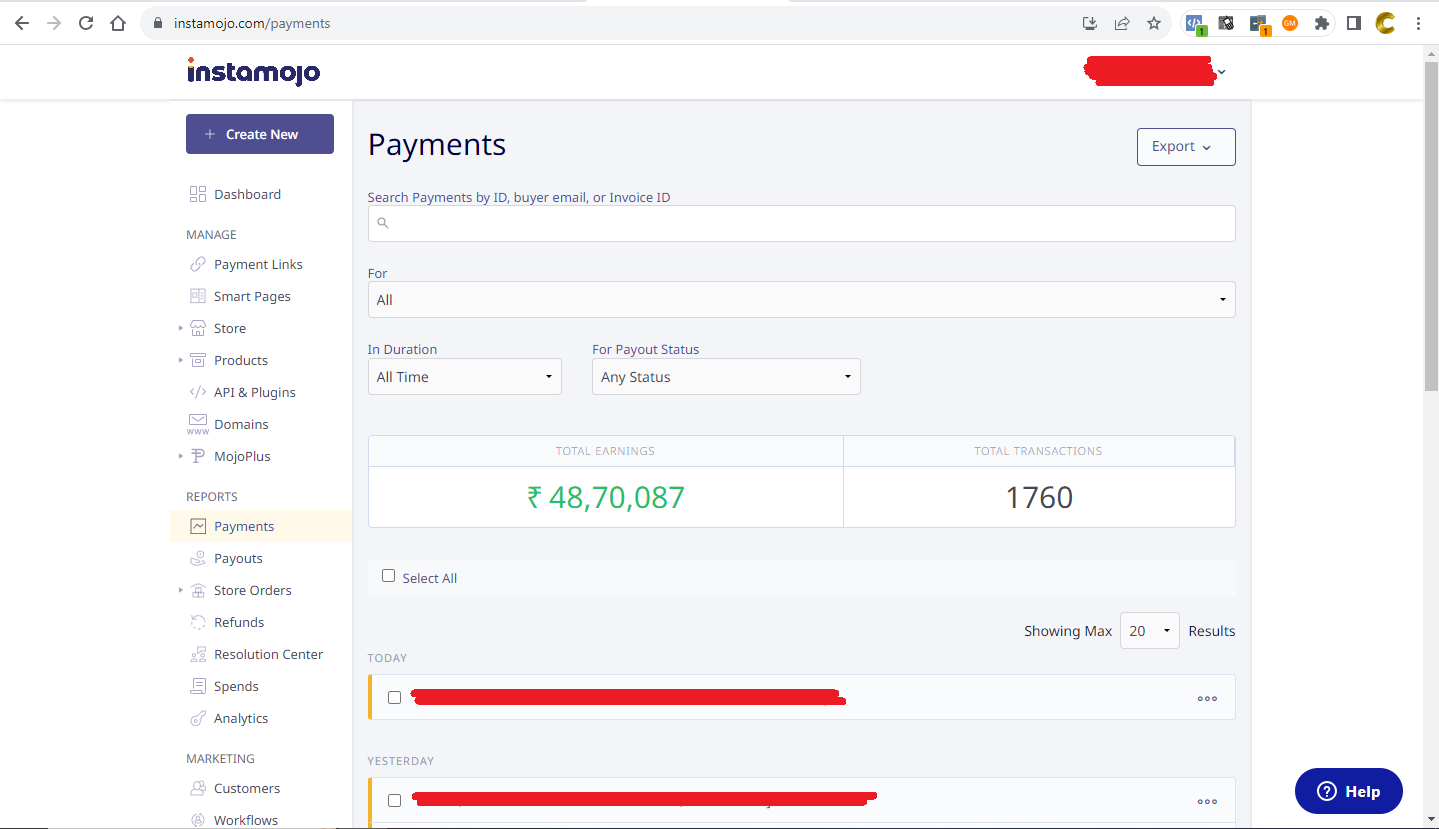Screen dimensions: 1439x829
Task: Click the Refunds icon in sidebar
Action: coord(197,622)
